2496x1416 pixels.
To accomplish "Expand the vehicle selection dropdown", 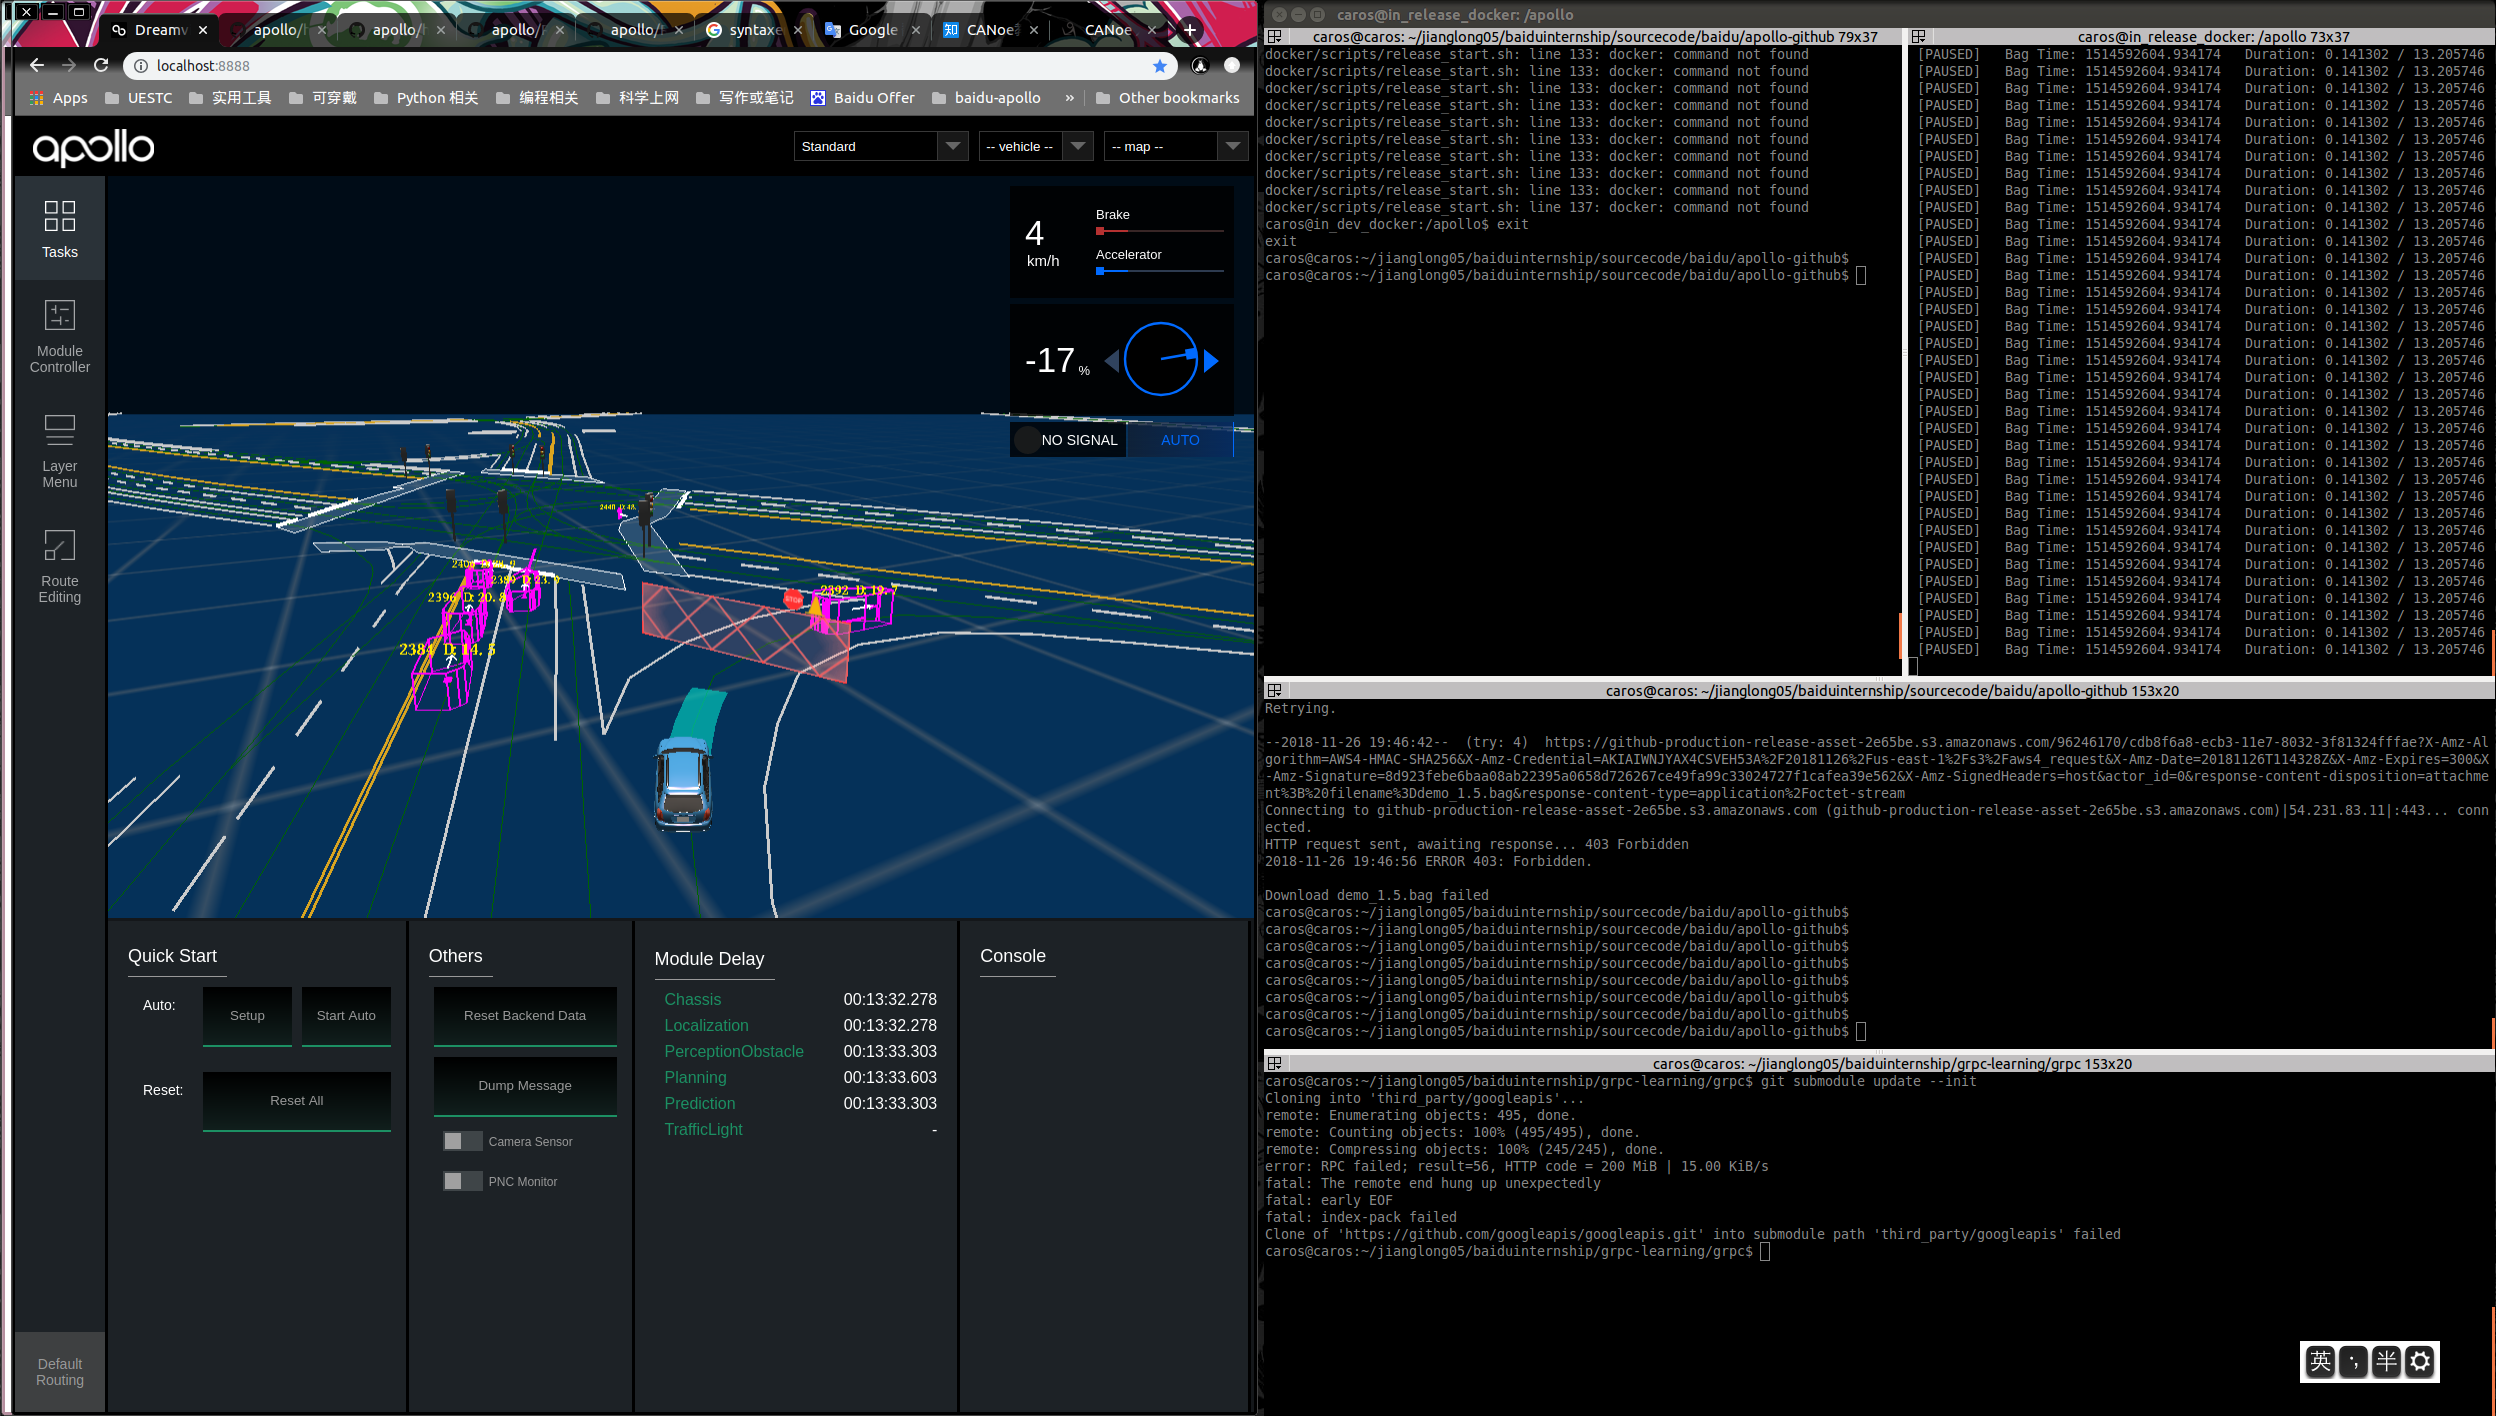I will (1034, 146).
